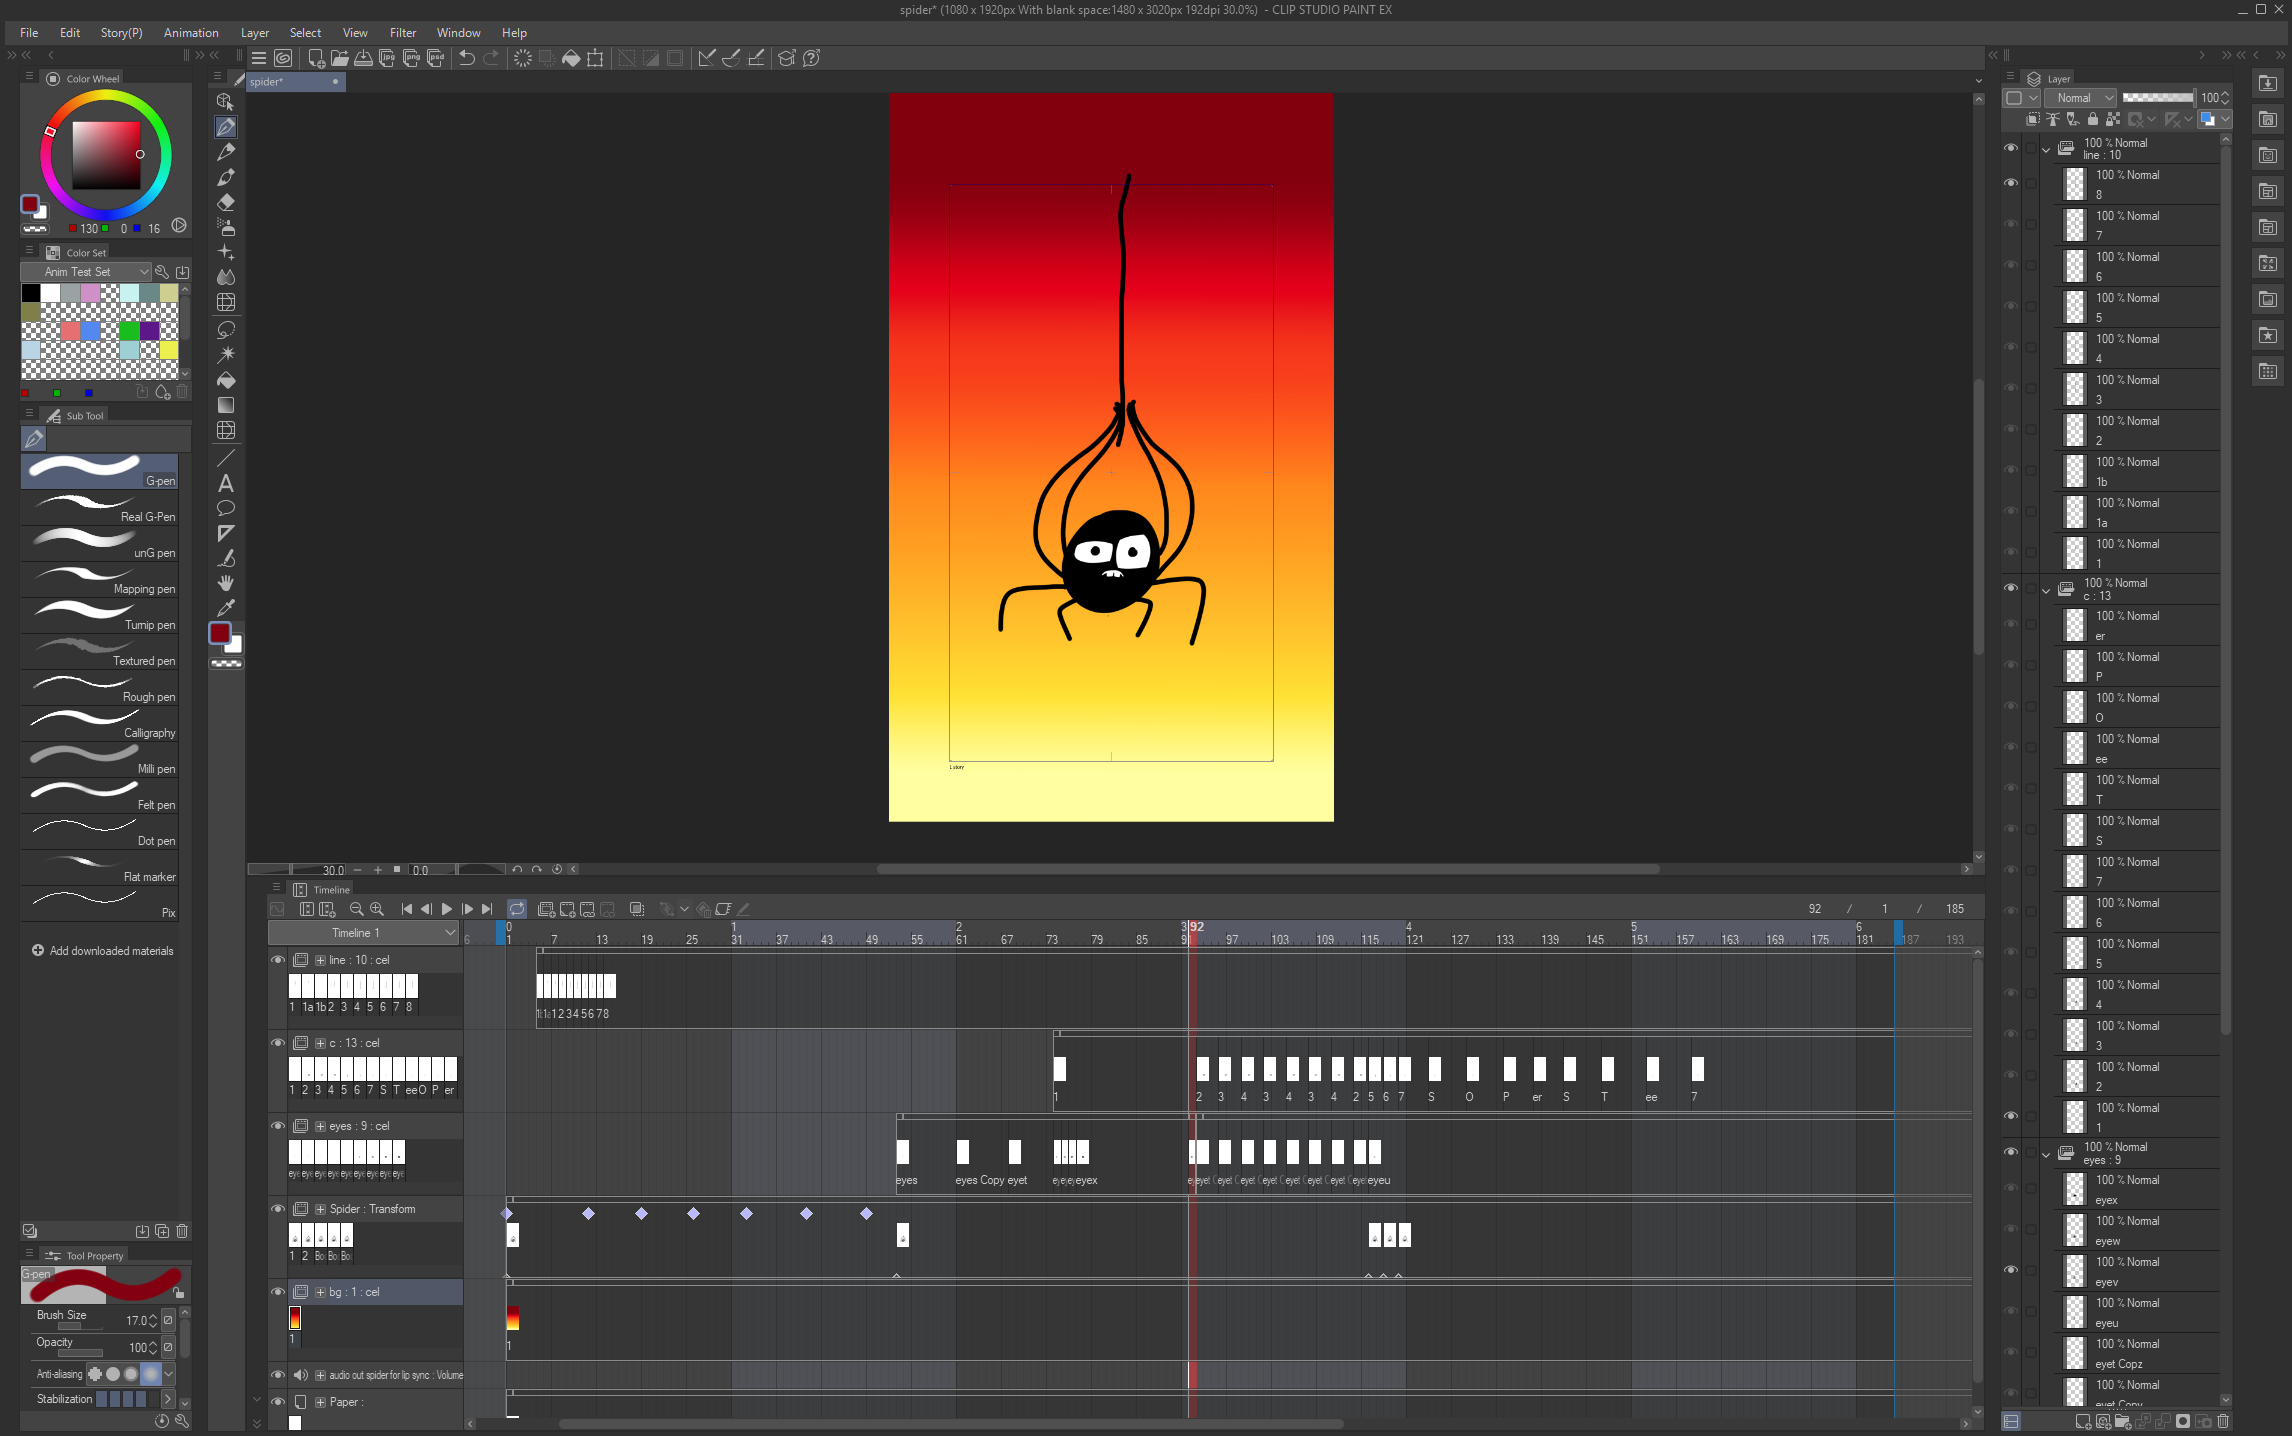This screenshot has width=2292, height=1436.
Task: Lock the selected layer in the Layer palette
Action: [x=2094, y=119]
